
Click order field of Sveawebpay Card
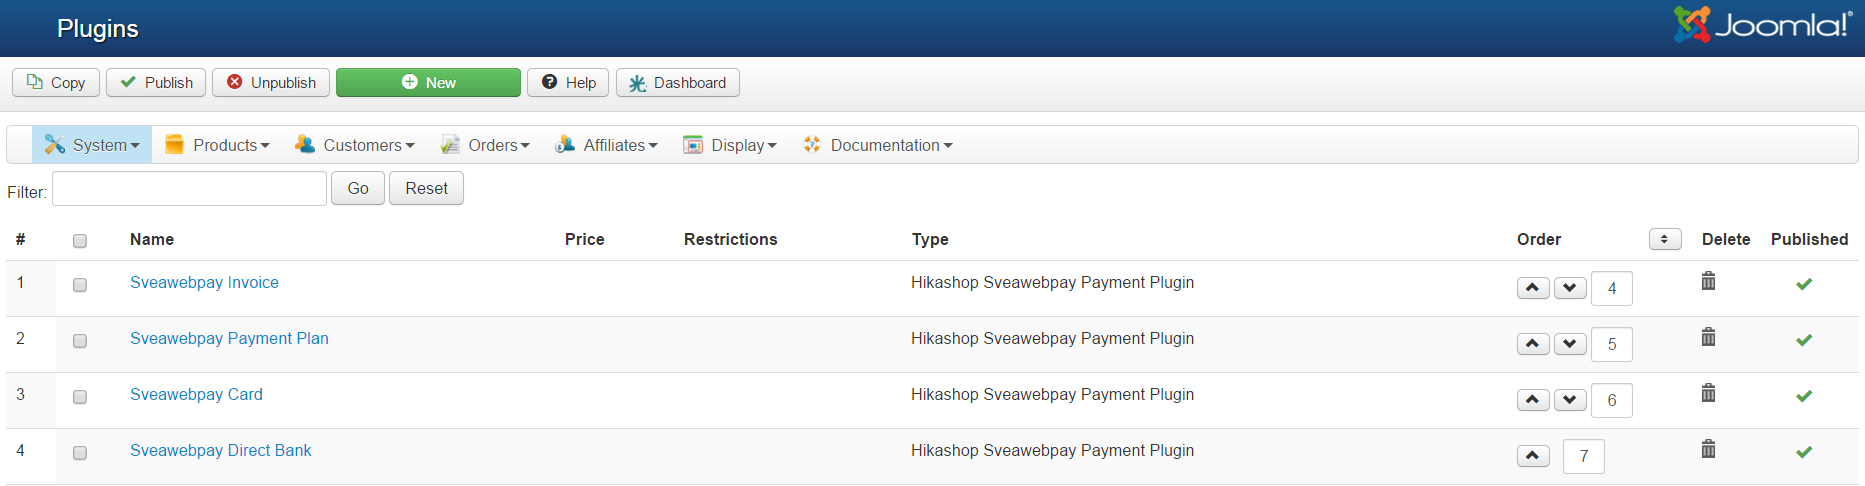[1612, 400]
